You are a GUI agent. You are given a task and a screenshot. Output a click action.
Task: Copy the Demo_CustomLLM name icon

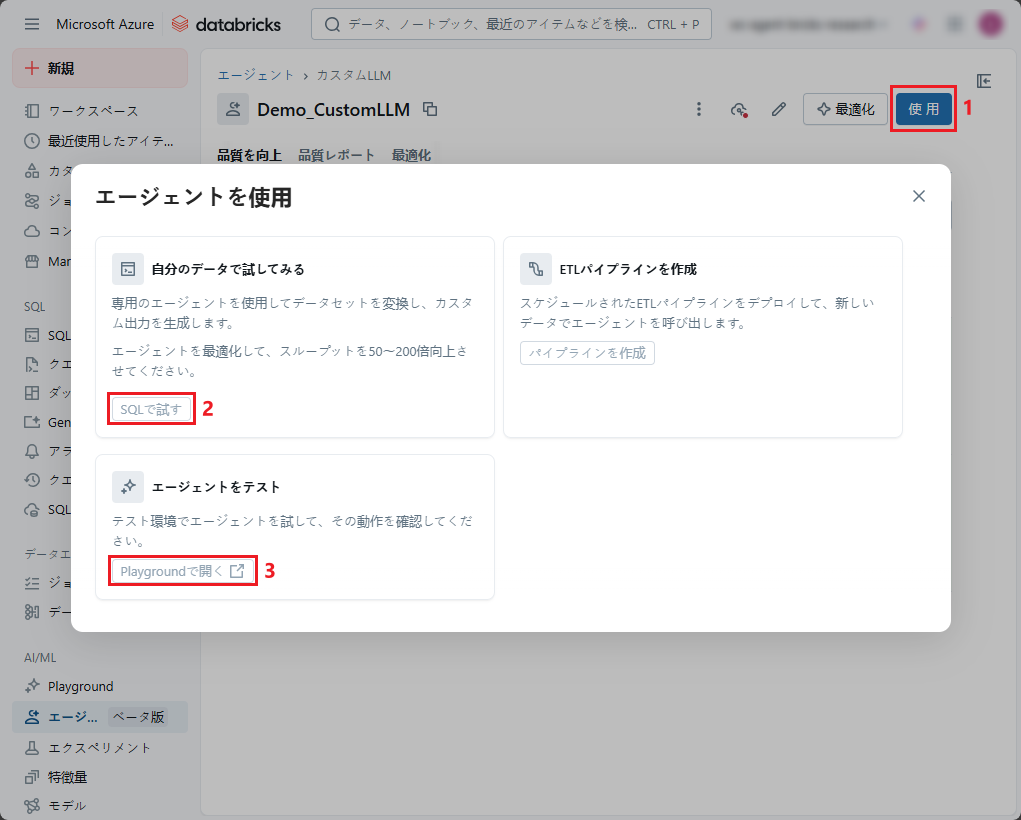point(430,110)
